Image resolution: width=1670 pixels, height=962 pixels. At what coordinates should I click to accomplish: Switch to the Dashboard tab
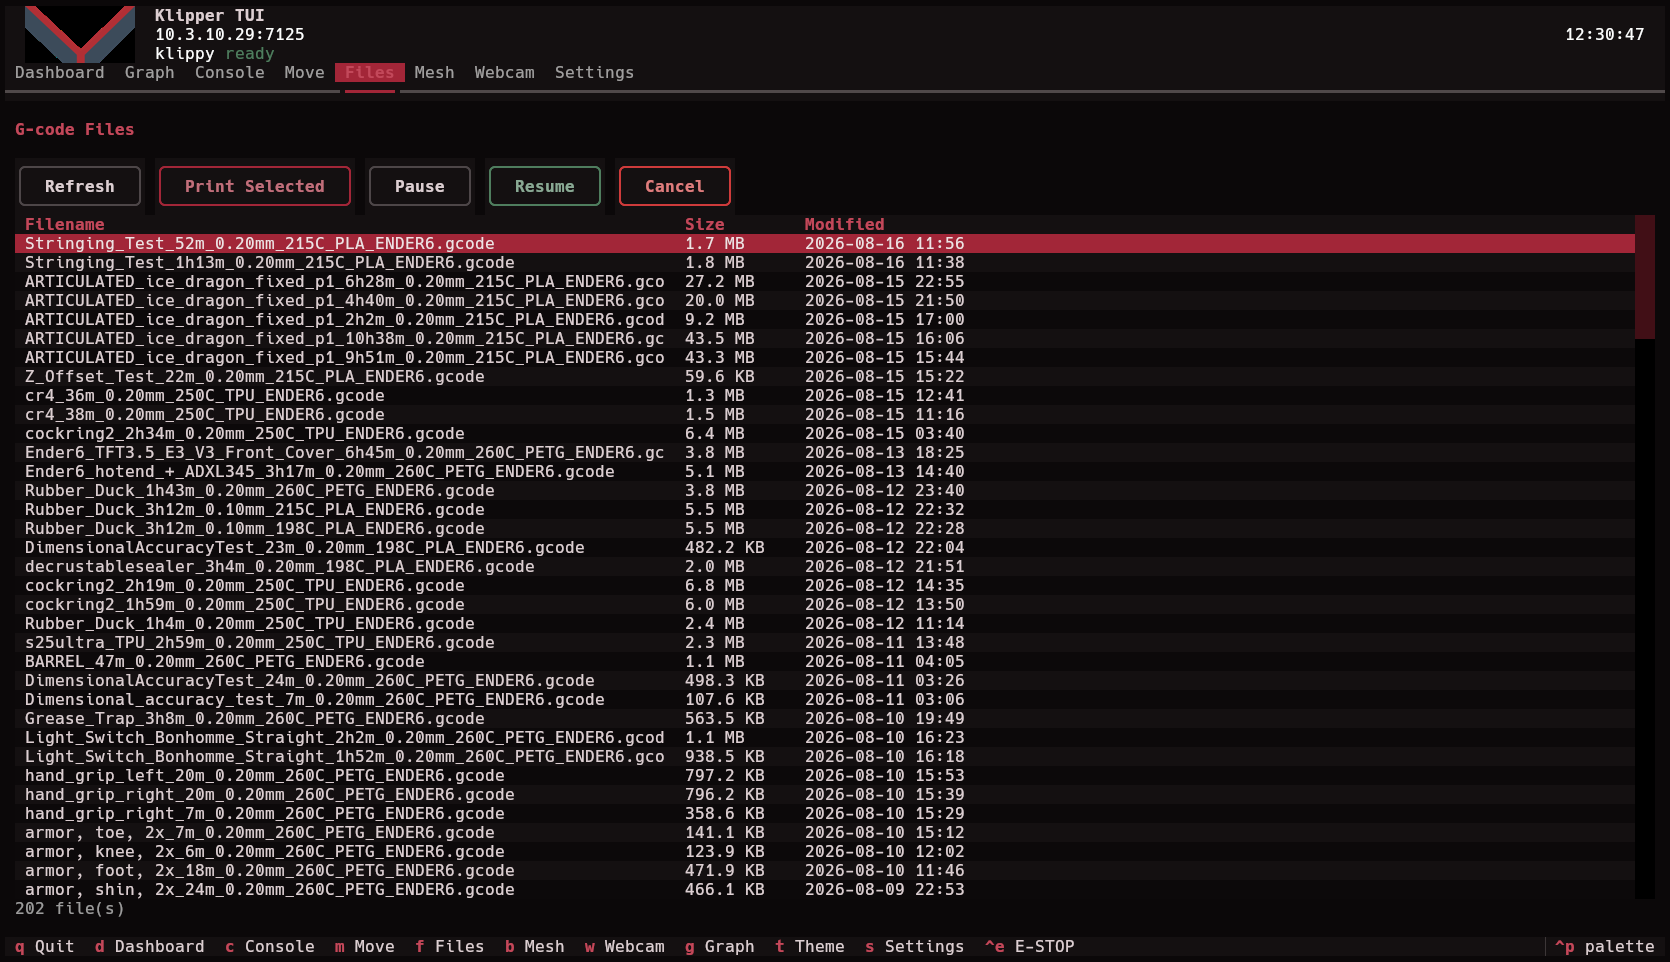pos(60,73)
